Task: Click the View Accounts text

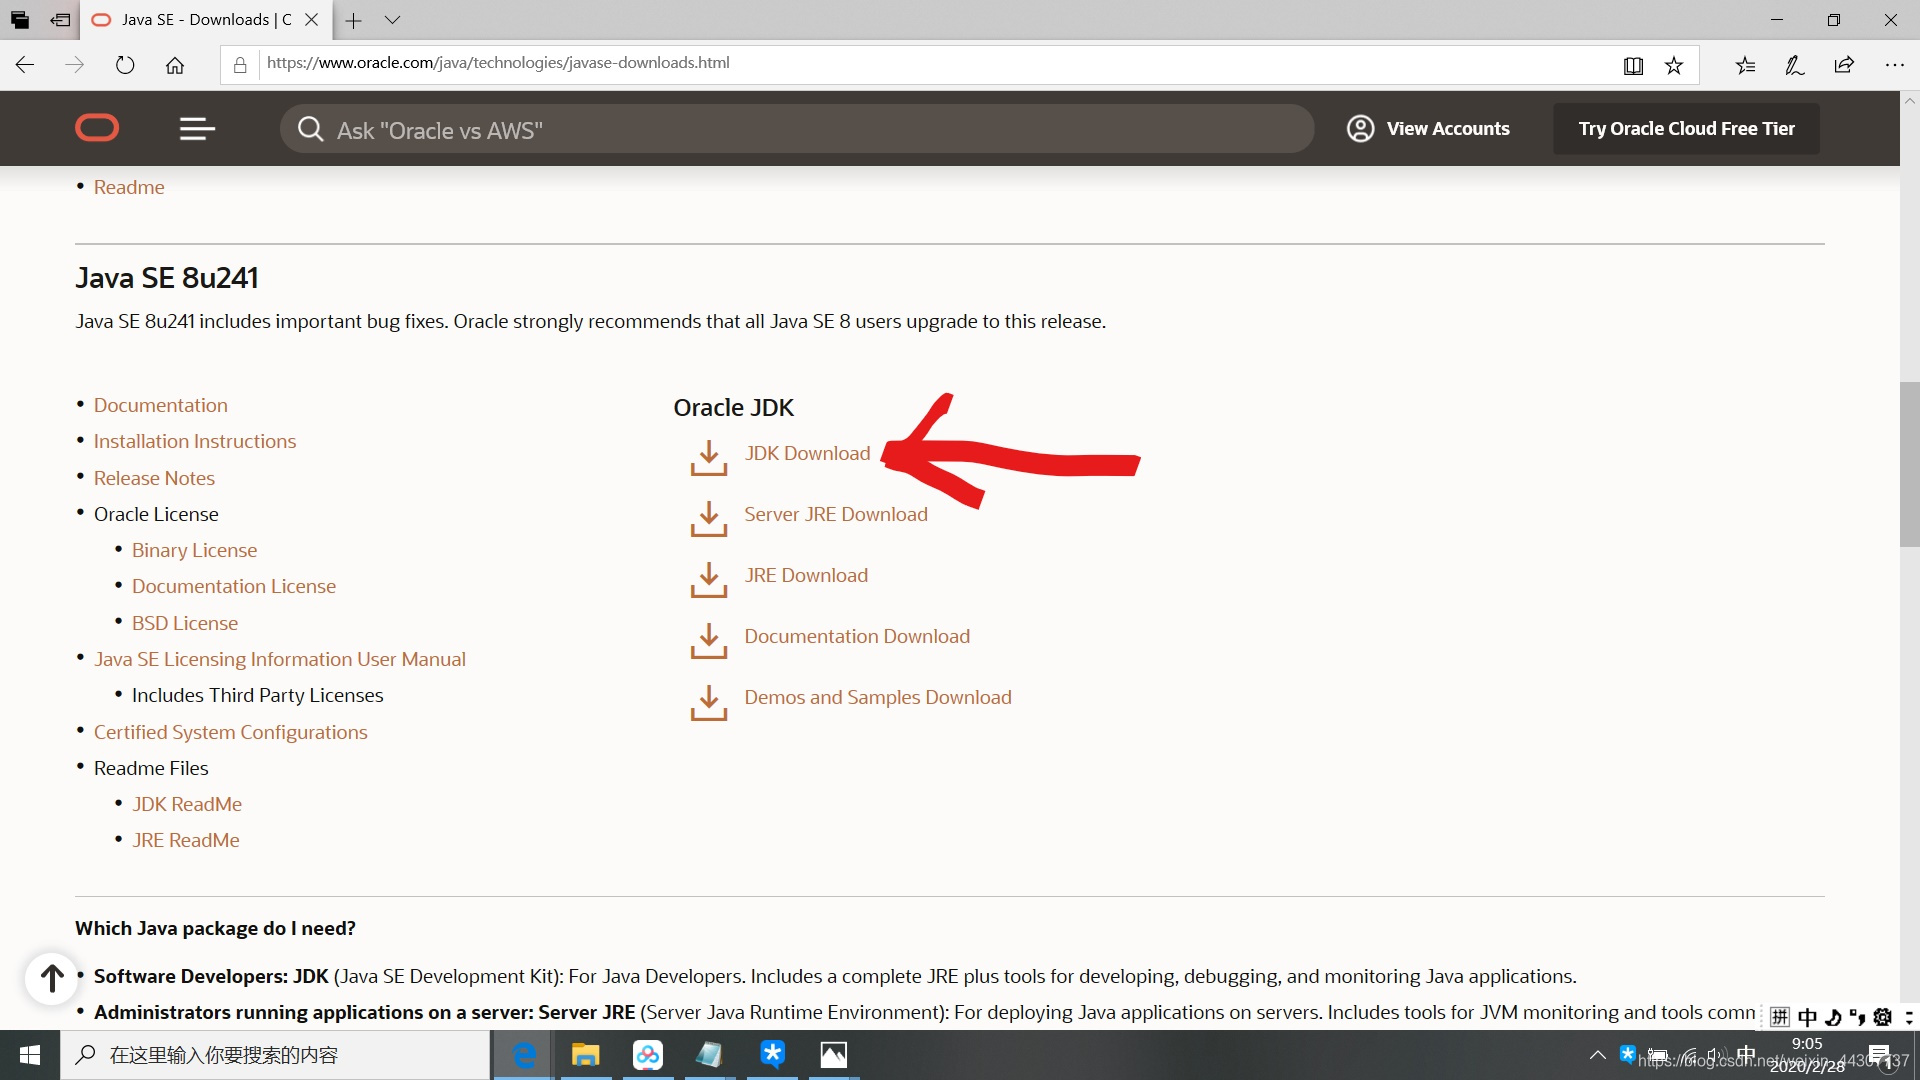Action: (1448, 128)
